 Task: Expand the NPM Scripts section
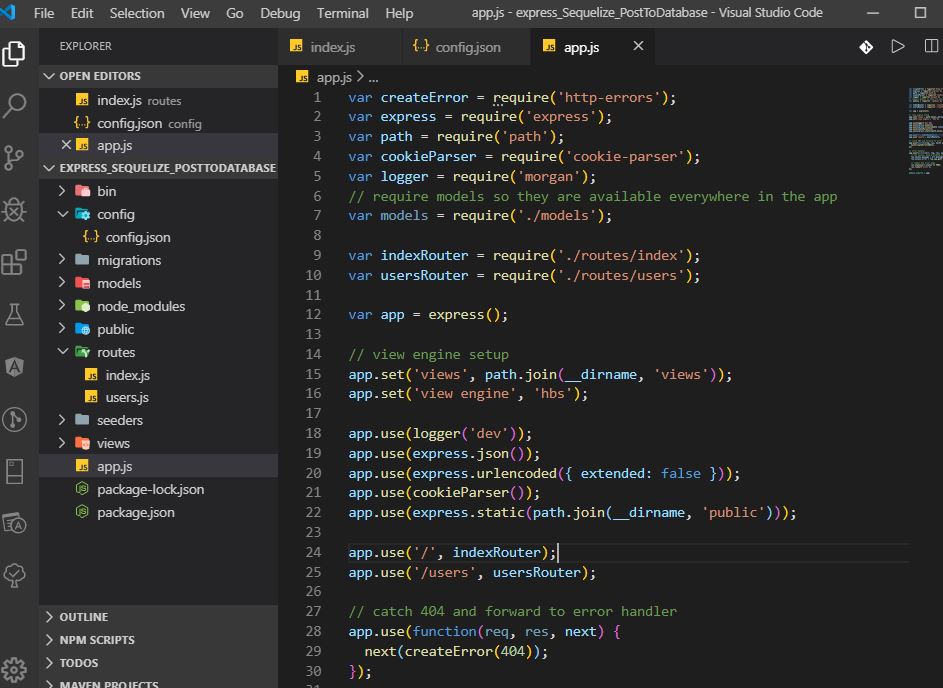[158, 639]
